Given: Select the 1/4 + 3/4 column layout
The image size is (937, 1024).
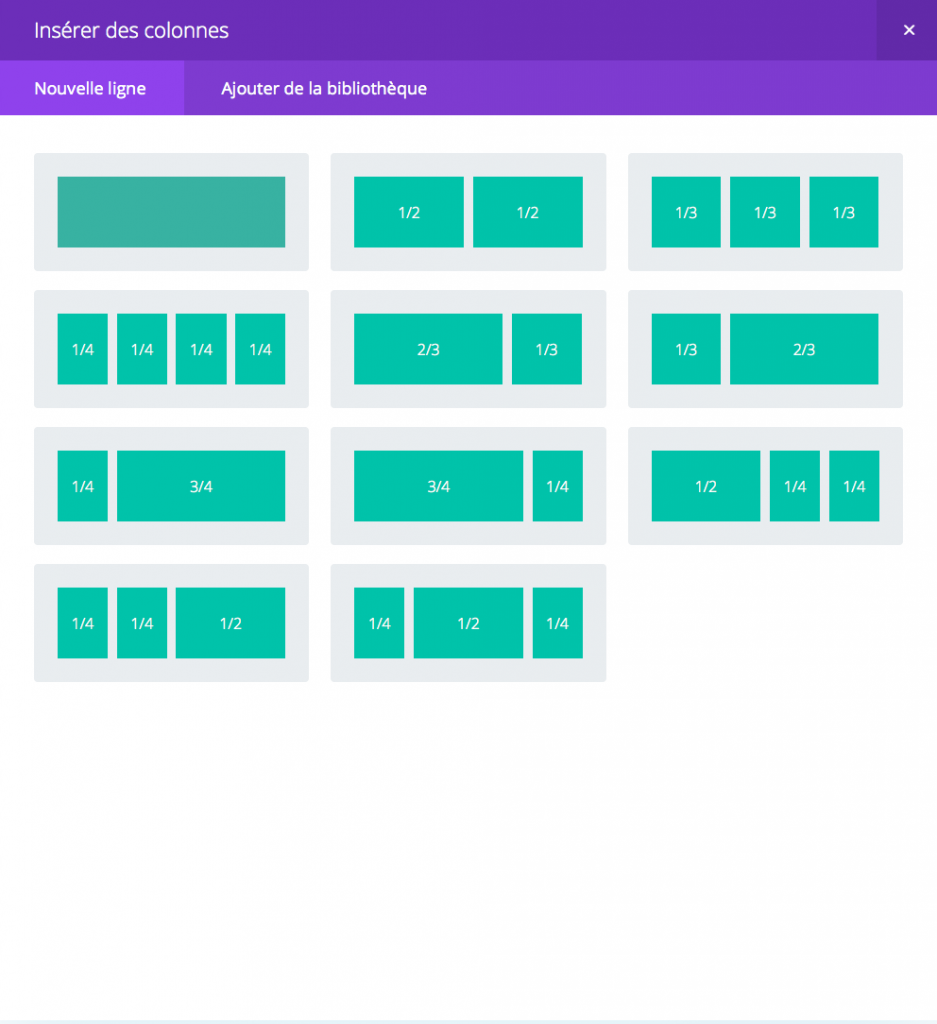Looking at the screenshot, I should tap(171, 486).
